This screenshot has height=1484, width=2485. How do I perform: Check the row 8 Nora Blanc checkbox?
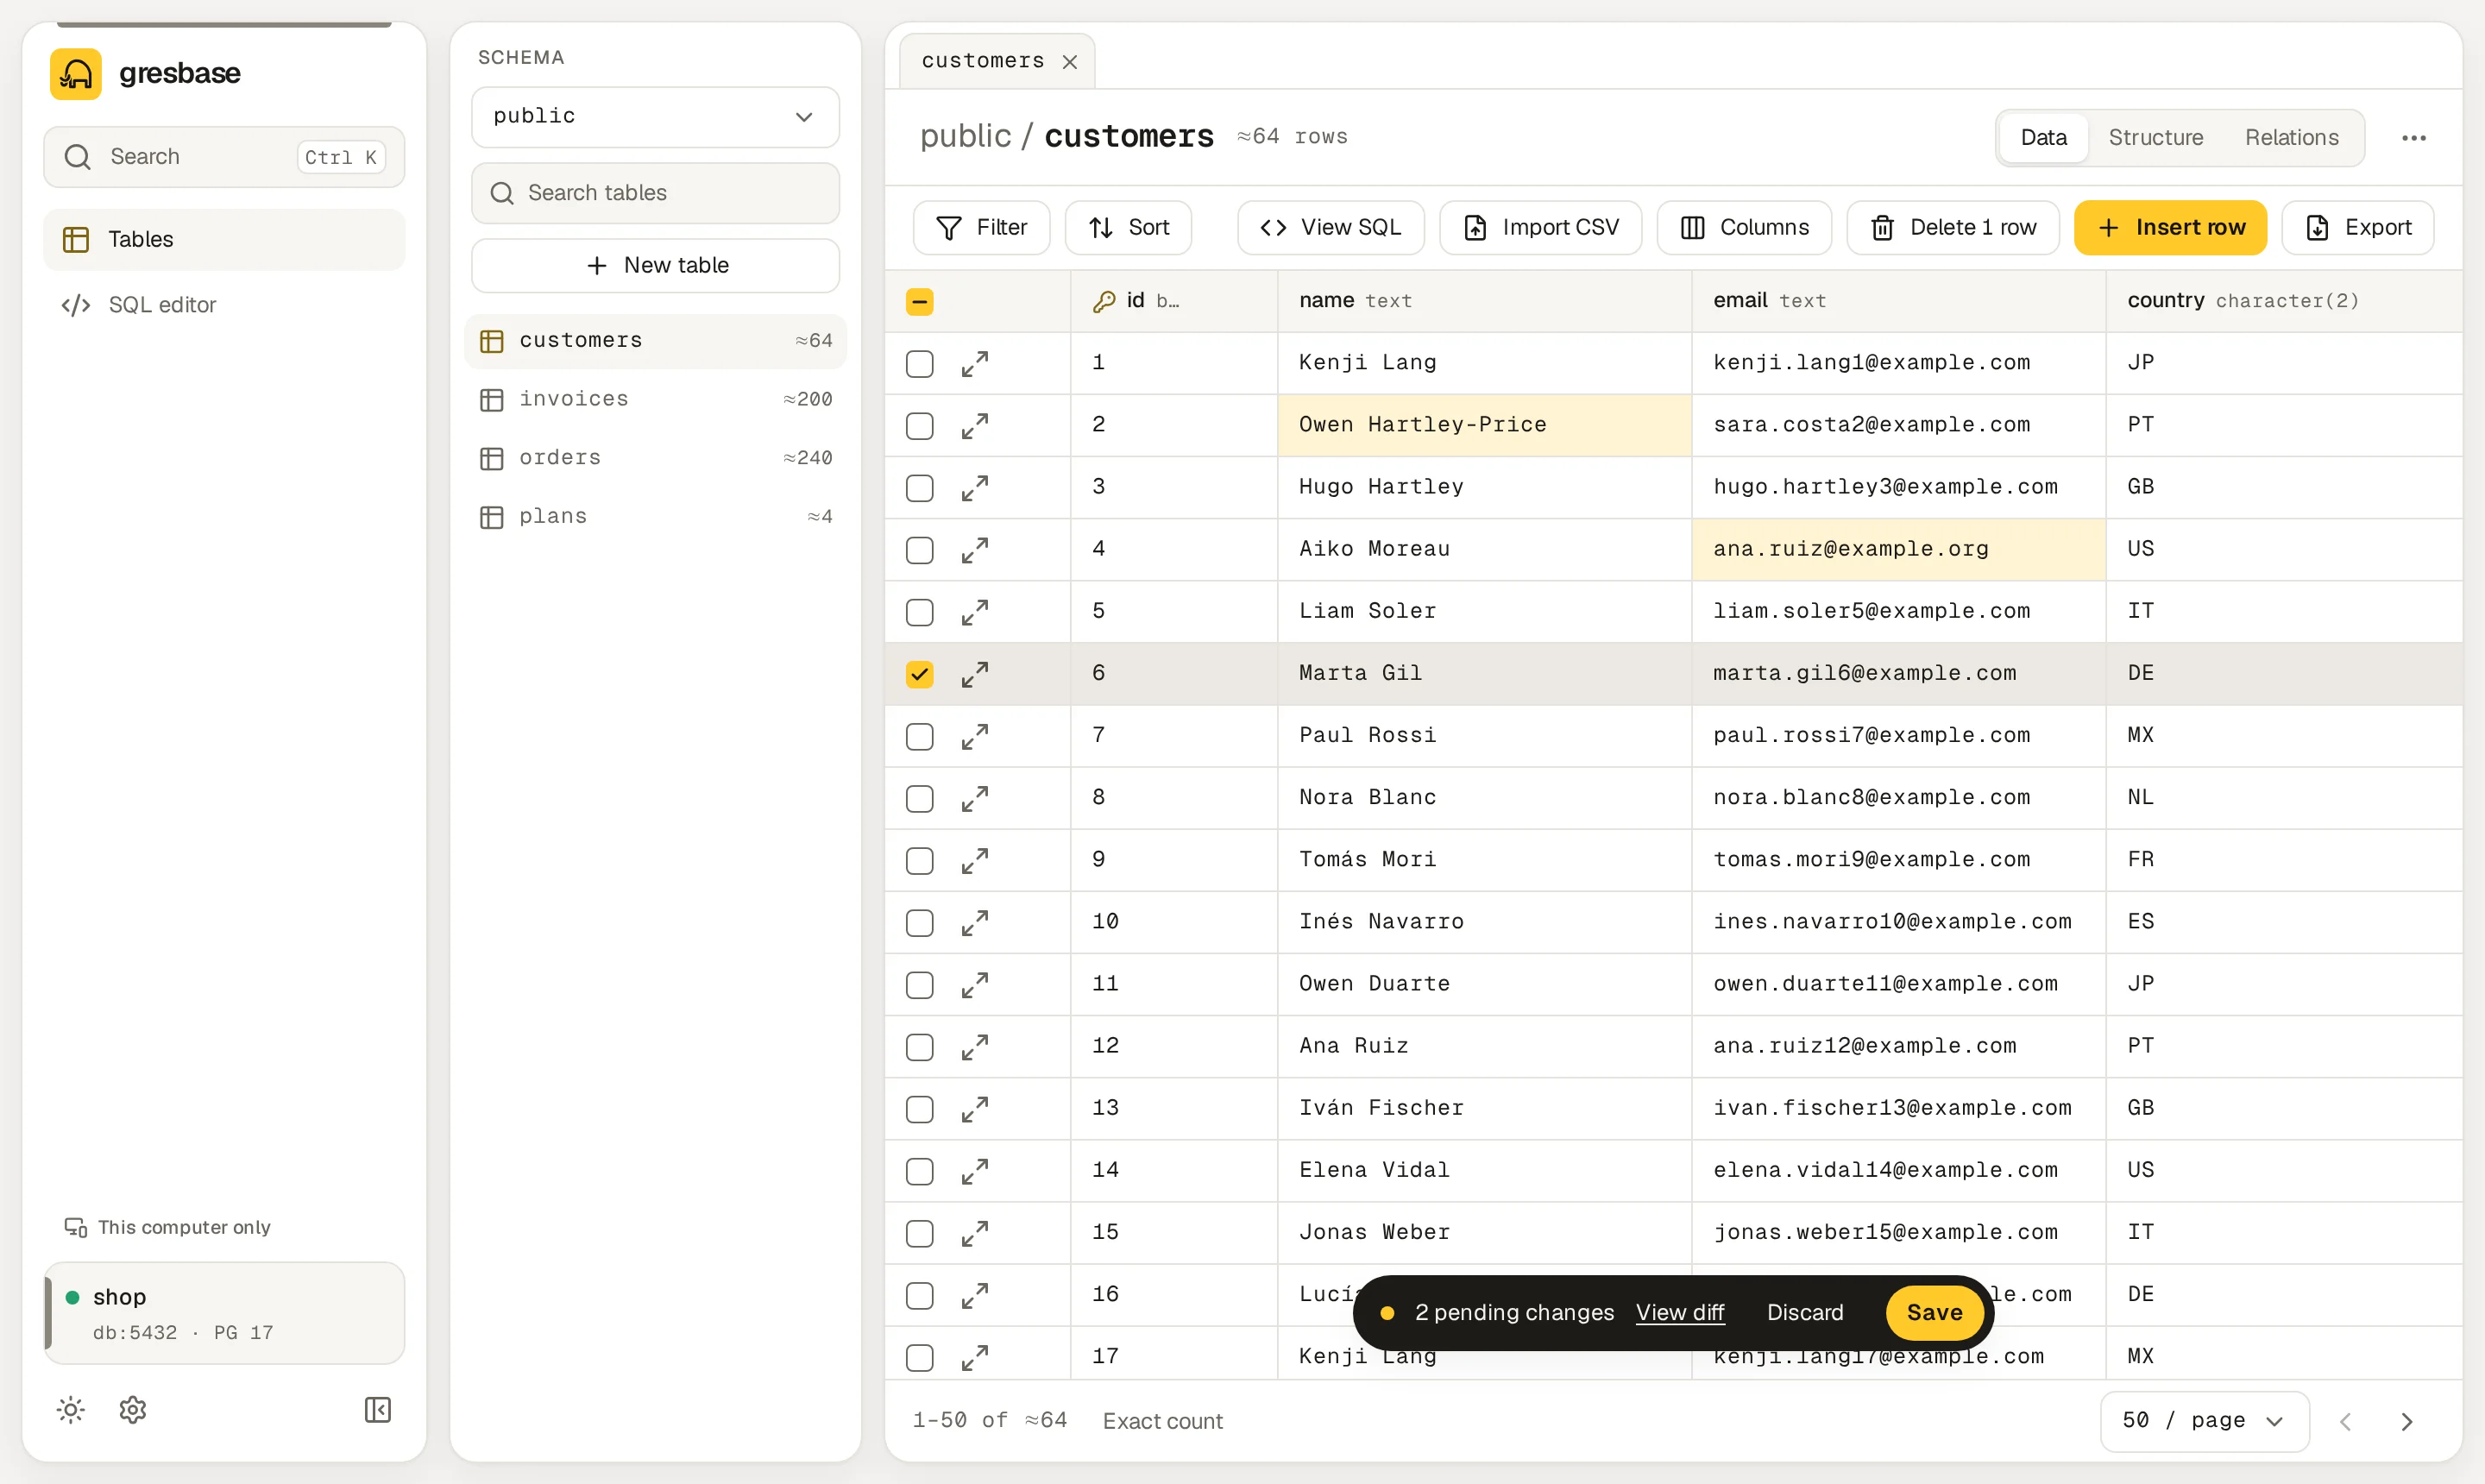pyautogui.click(x=920, y=799)
